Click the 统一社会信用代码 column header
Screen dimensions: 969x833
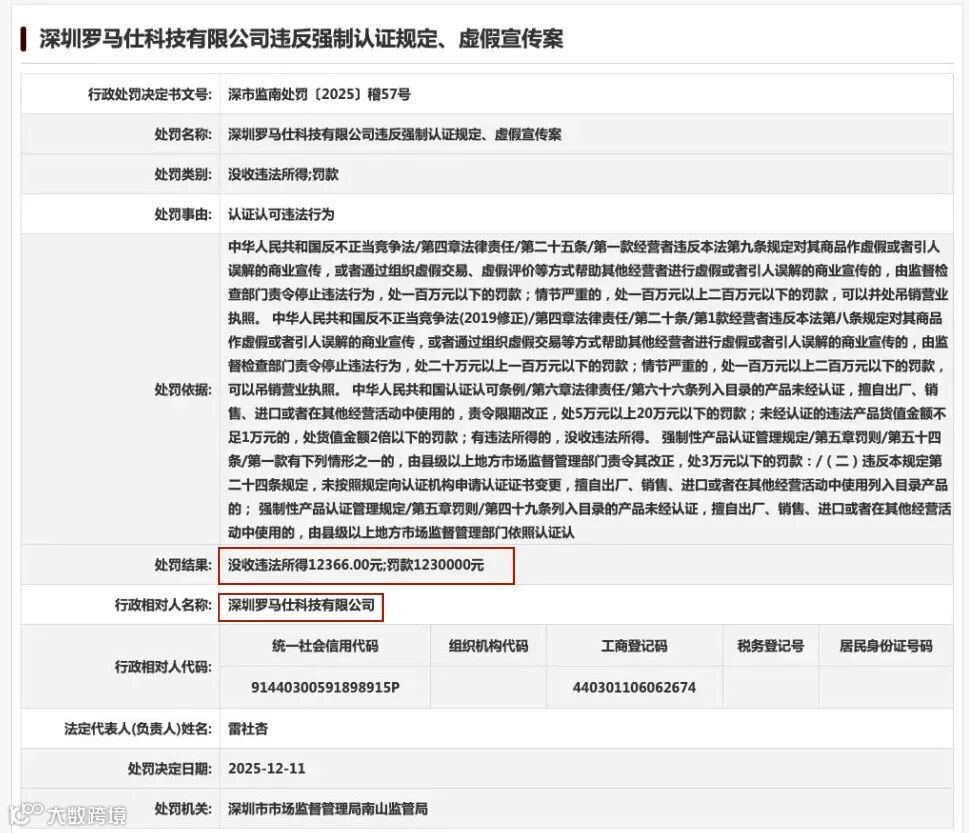325,646
